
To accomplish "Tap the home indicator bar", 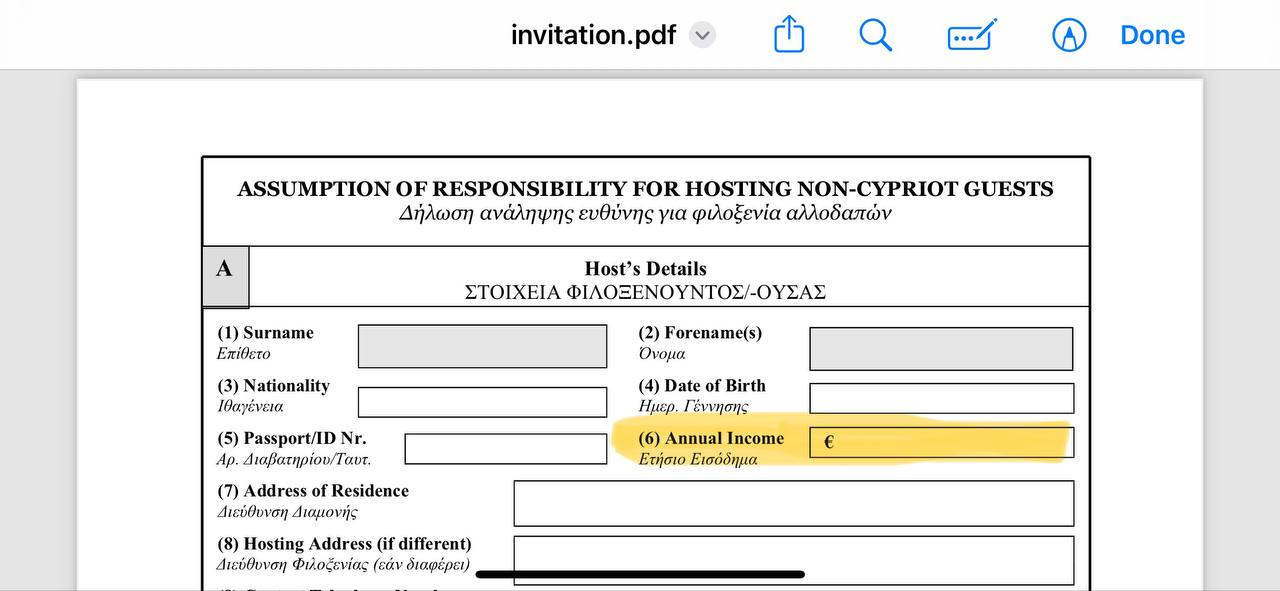I will pyautogui.click(x=640, y=575).
